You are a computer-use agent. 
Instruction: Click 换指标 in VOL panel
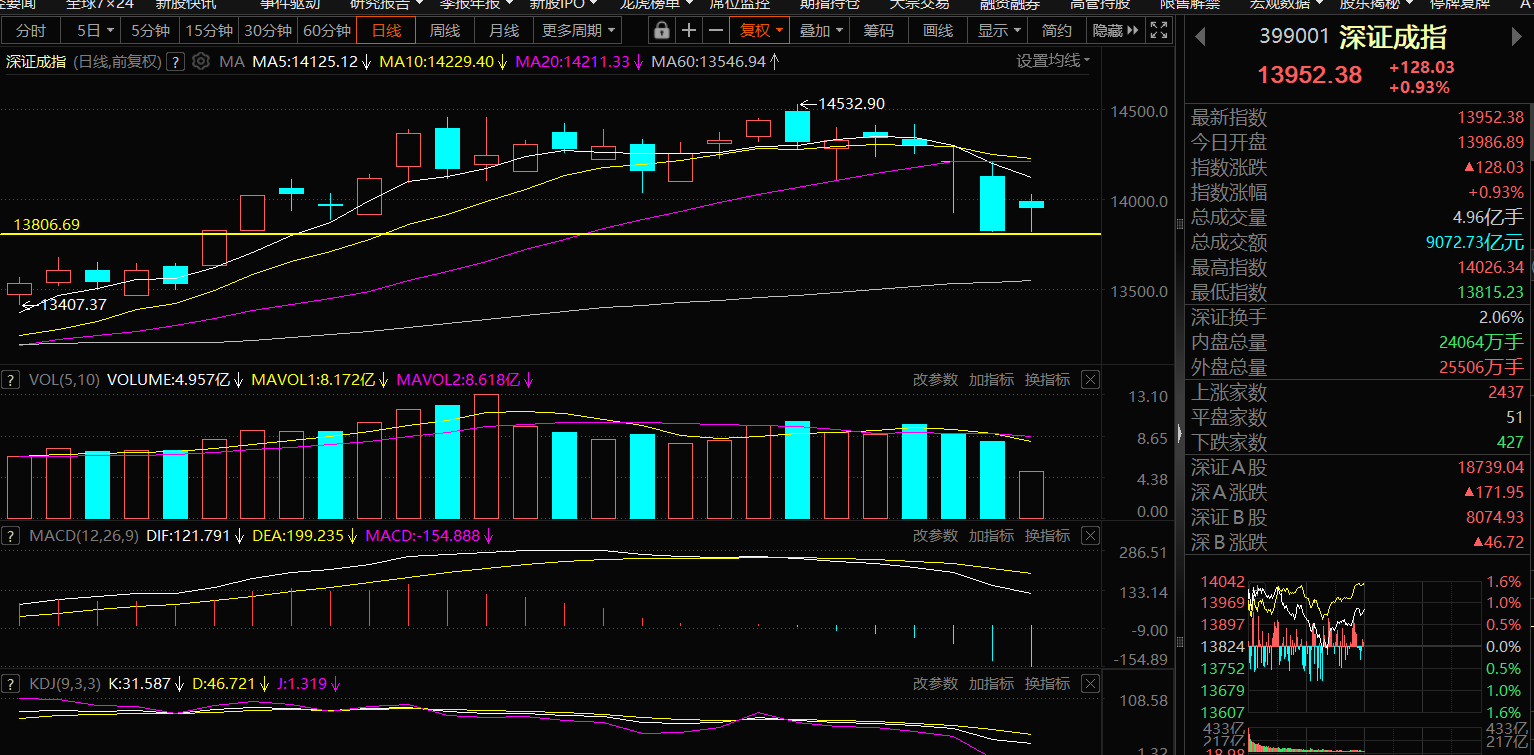point(1047,380)
